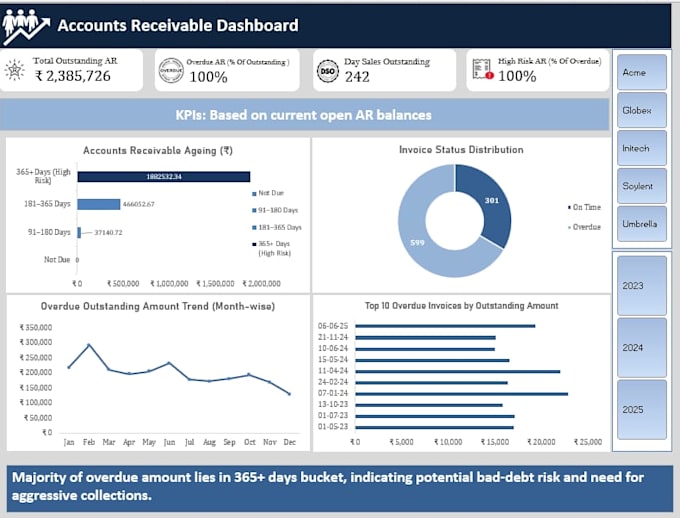Click the Day Sales Outstanding value 242

(357, 77)
